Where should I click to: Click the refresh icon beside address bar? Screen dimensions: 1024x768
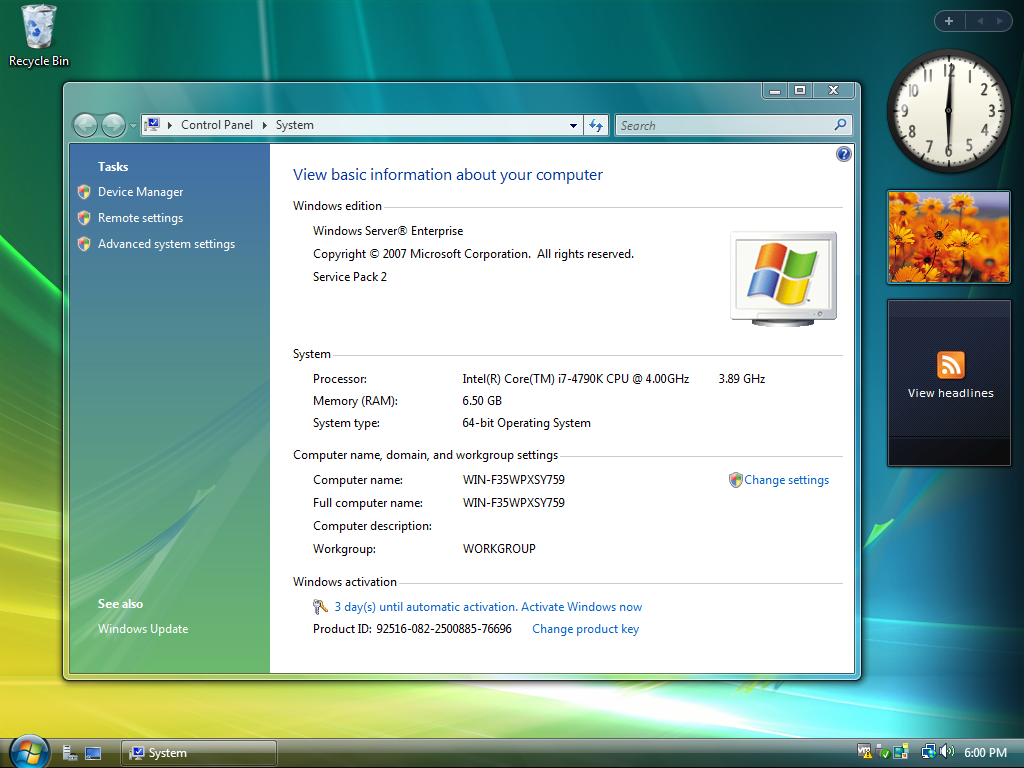pos(597,125)
